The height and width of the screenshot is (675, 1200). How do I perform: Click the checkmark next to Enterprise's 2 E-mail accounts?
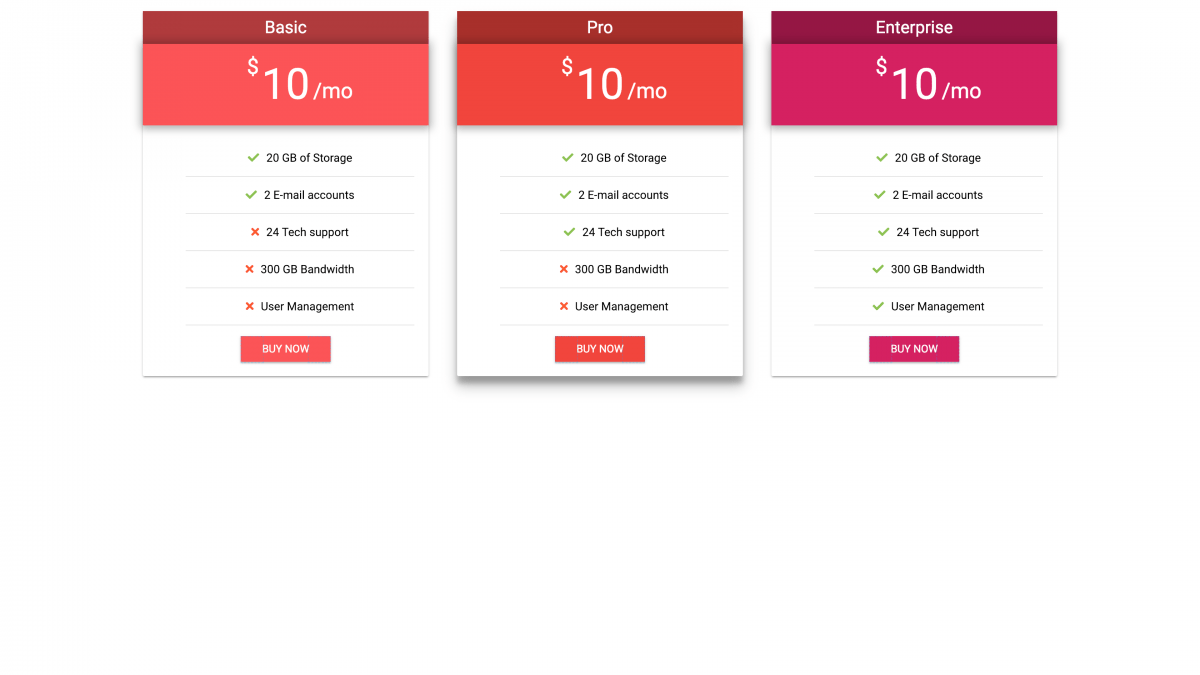(879, 195)
